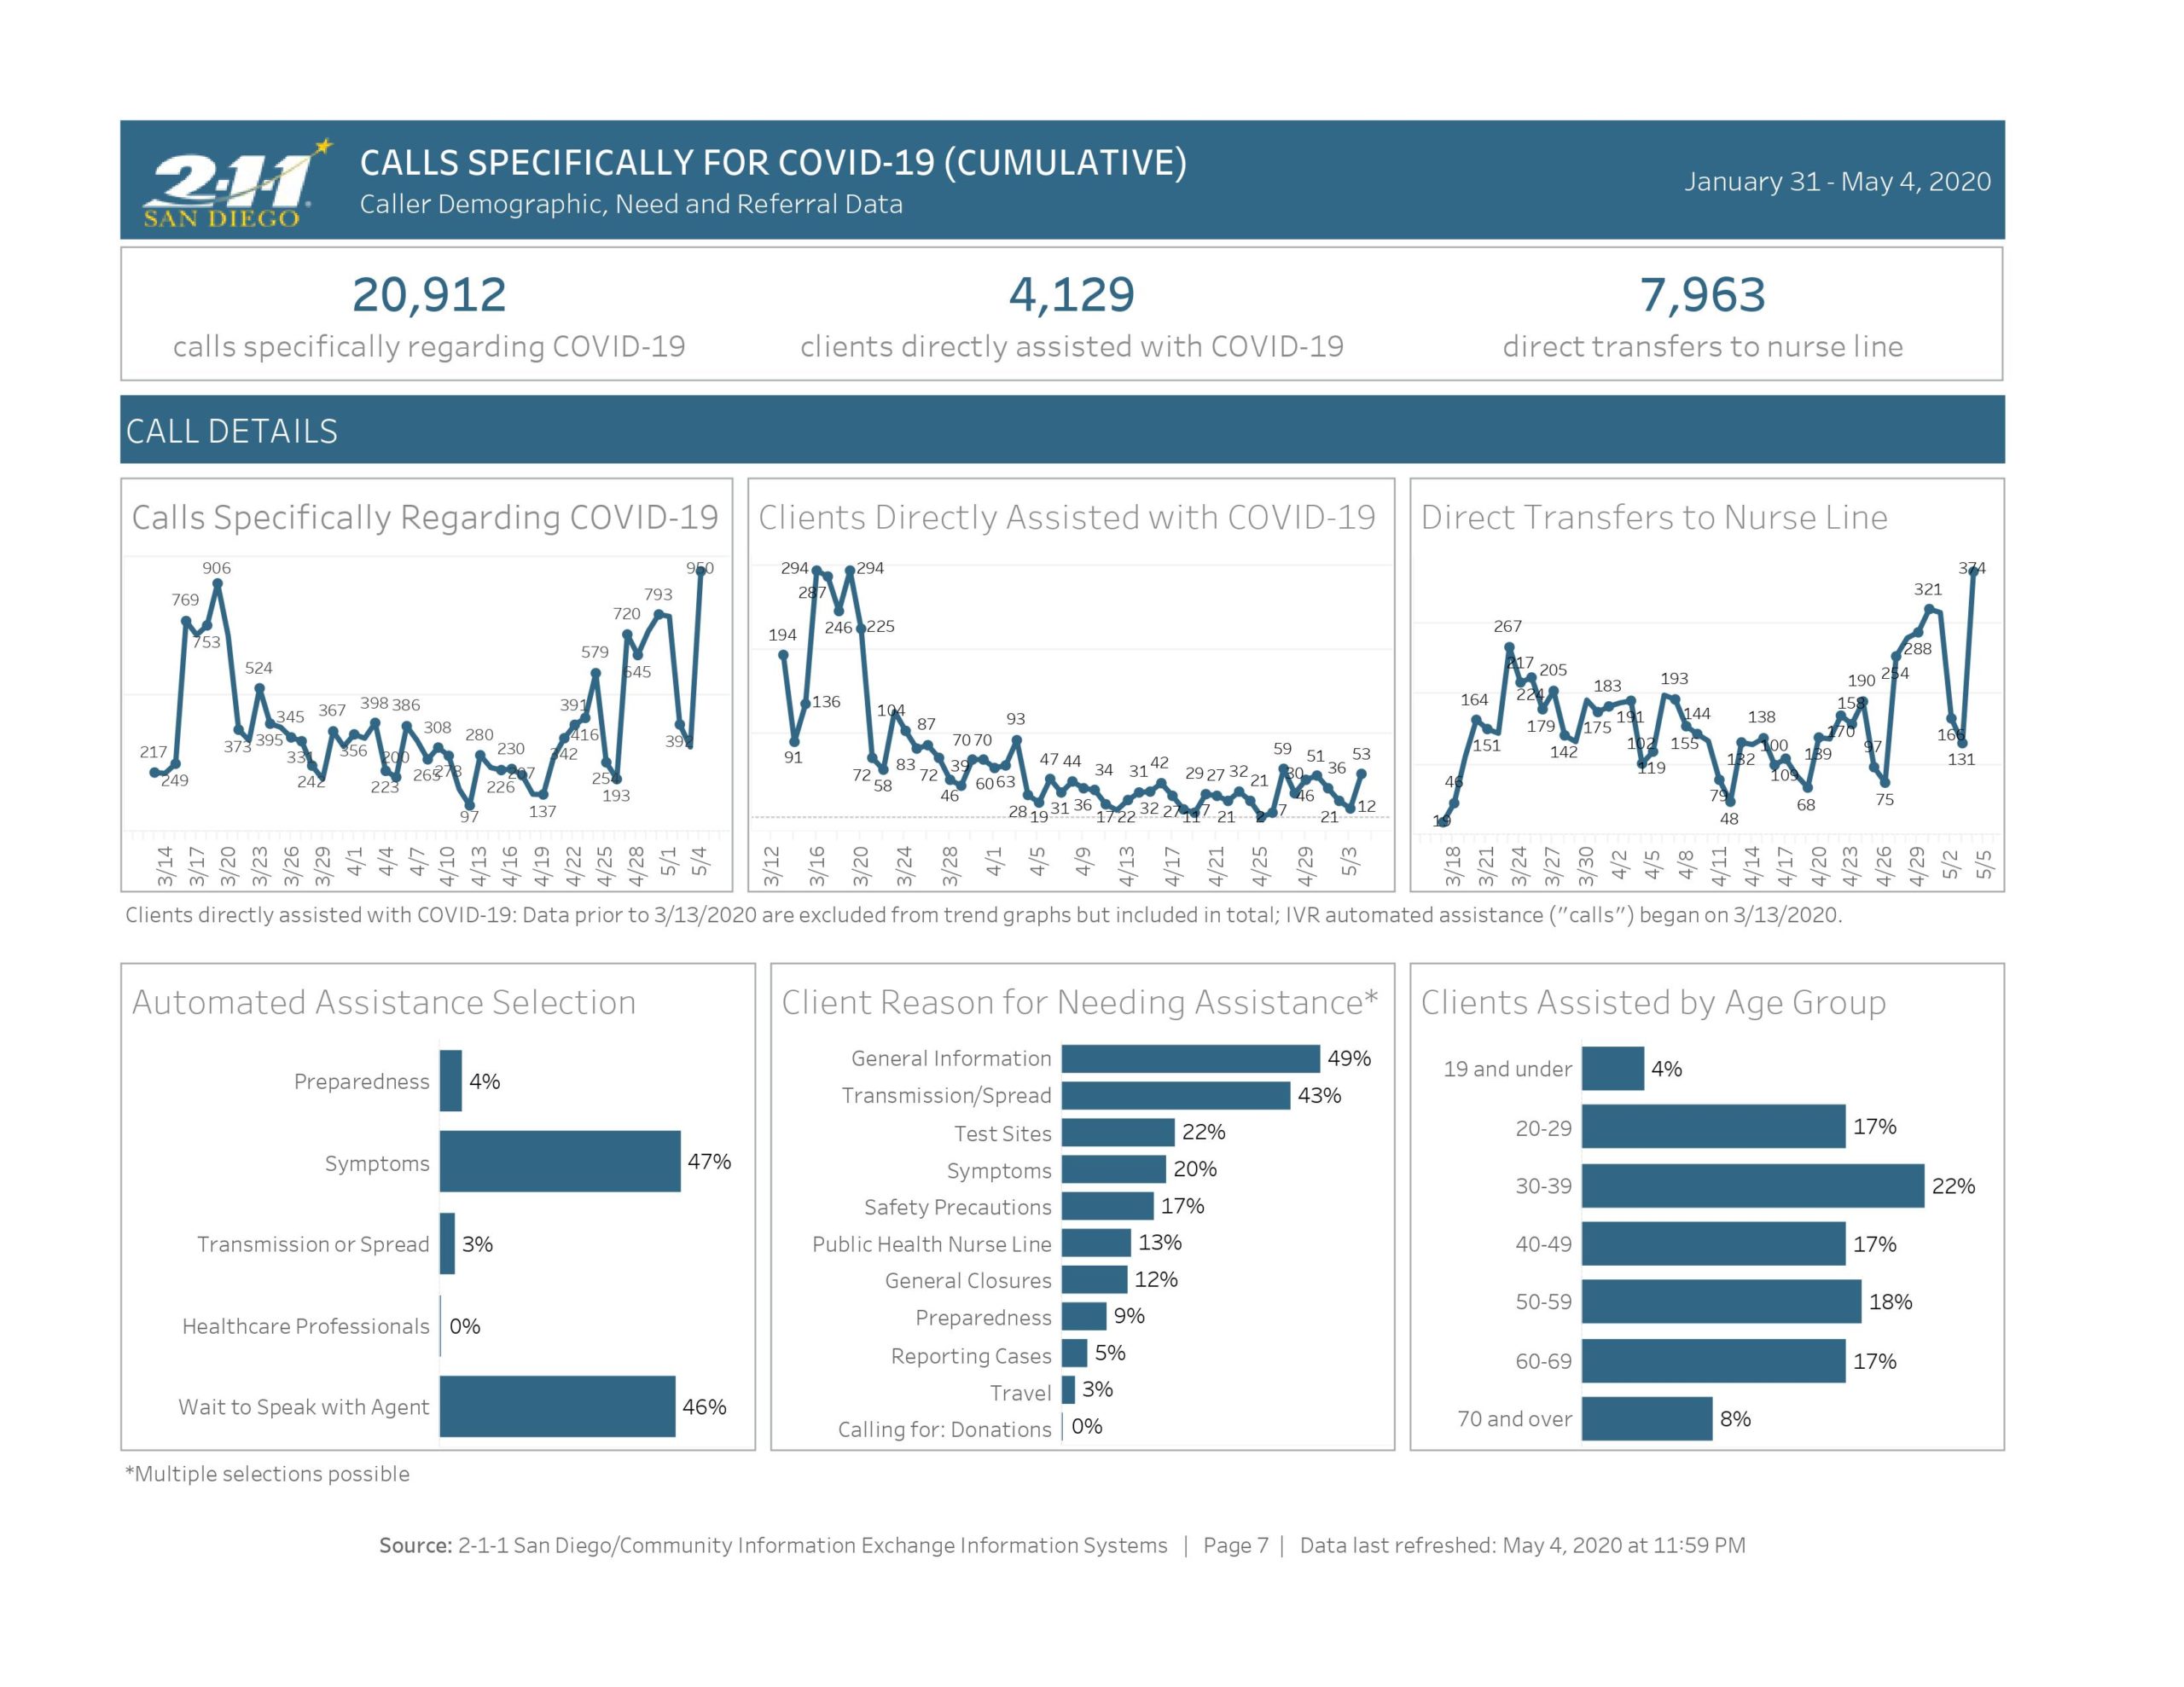
Task: Click the Wait to Speak with Agent bar
Action: [x=557, y=1406]
